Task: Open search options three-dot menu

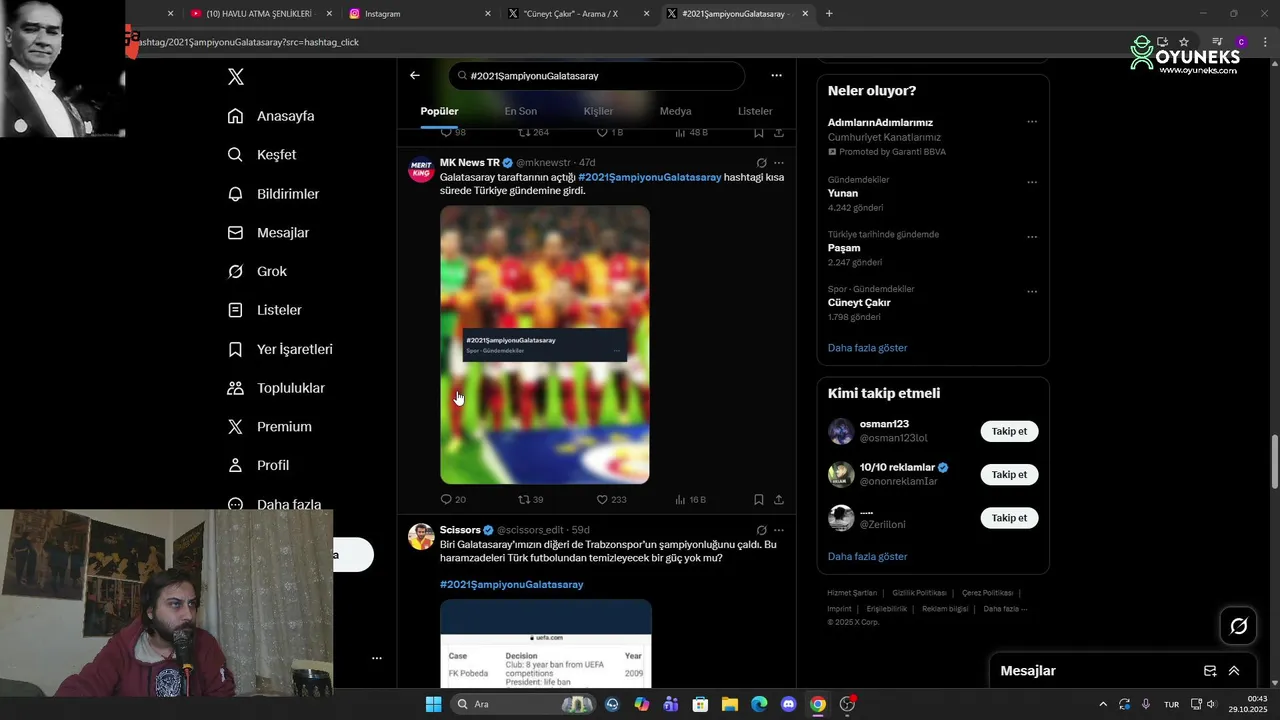Action: 776,75
